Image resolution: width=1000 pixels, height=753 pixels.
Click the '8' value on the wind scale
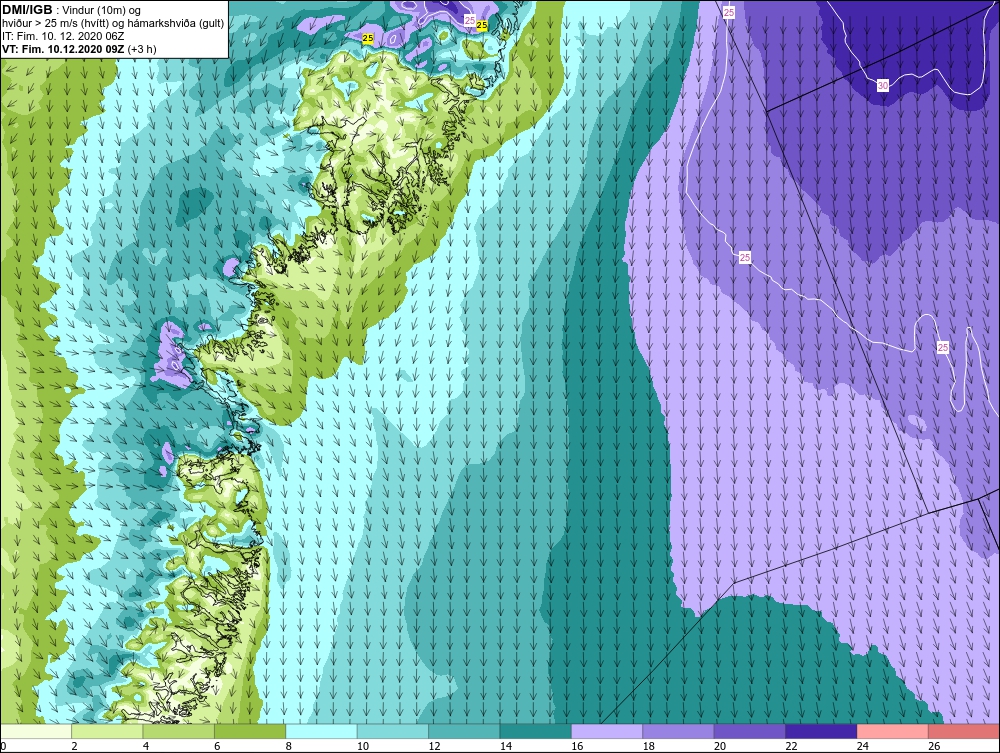click(x=289, y=746)
